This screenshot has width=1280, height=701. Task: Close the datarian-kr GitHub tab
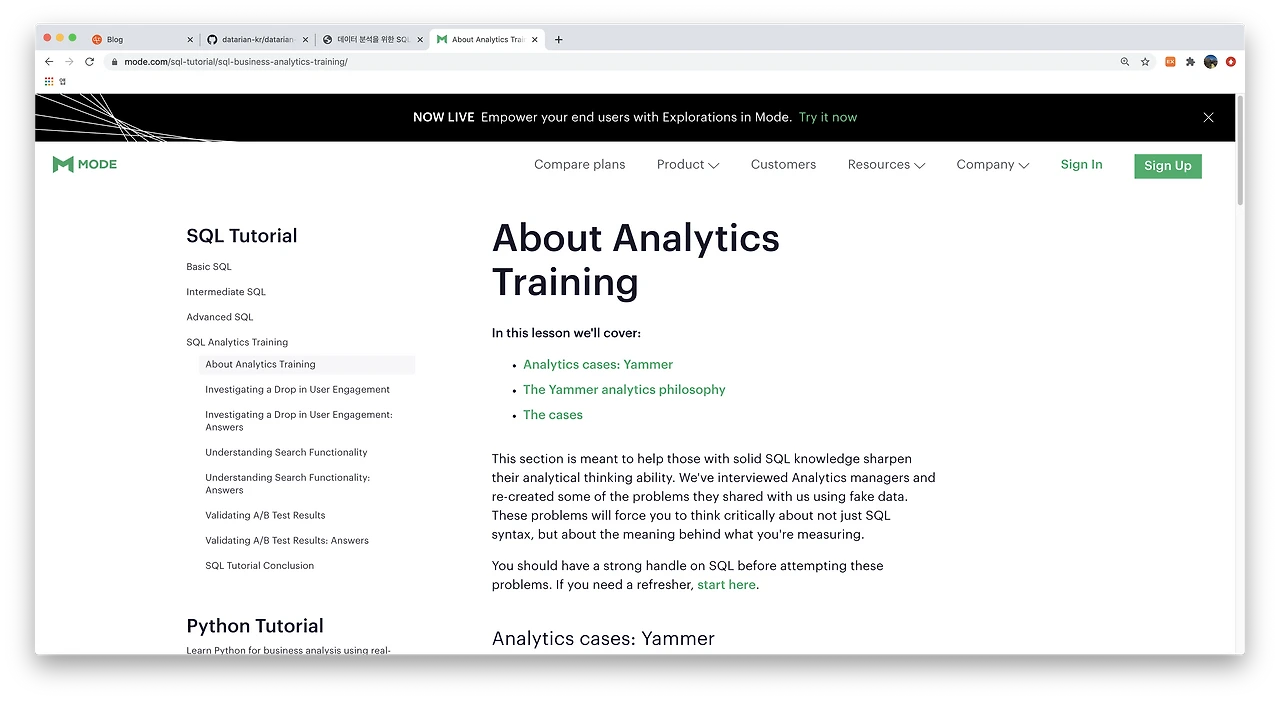[x=305, y=40]
